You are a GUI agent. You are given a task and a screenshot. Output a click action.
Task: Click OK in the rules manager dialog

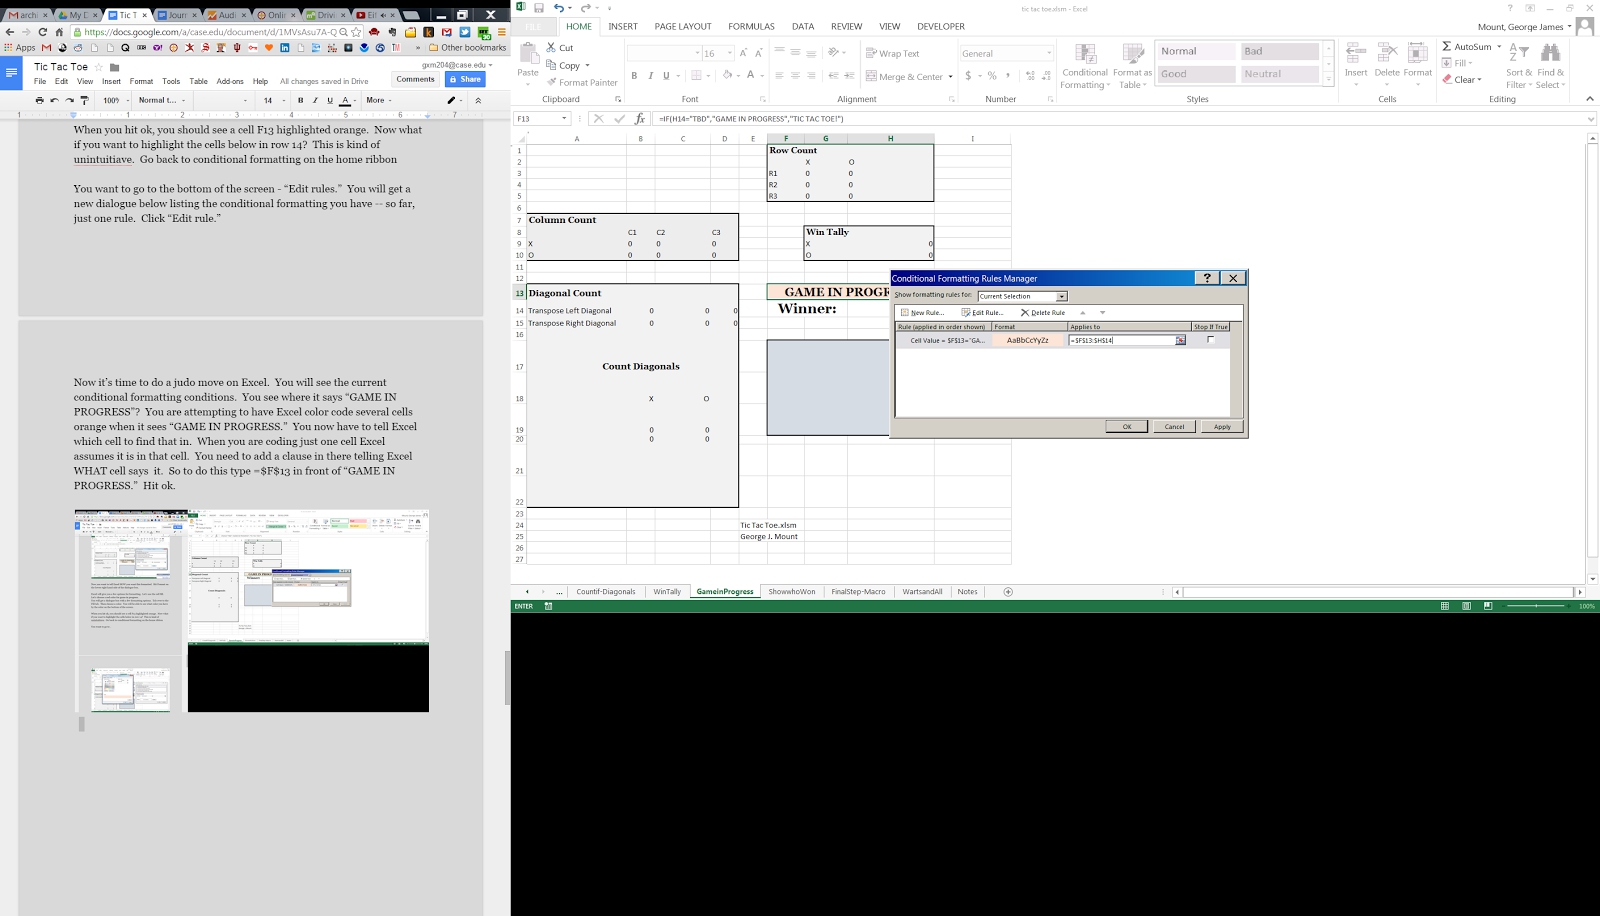point(1126,427)
